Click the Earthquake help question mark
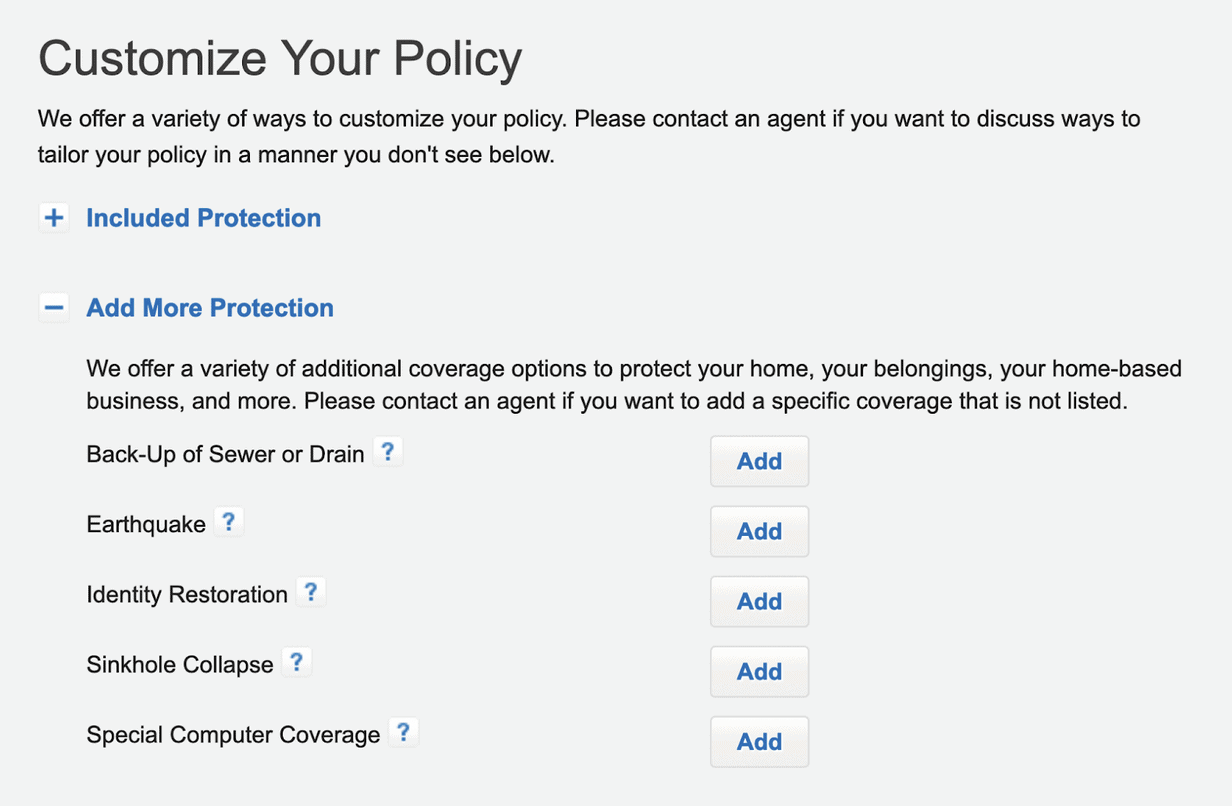This screenshot has width=1232, height=806. tap(229, 522)
